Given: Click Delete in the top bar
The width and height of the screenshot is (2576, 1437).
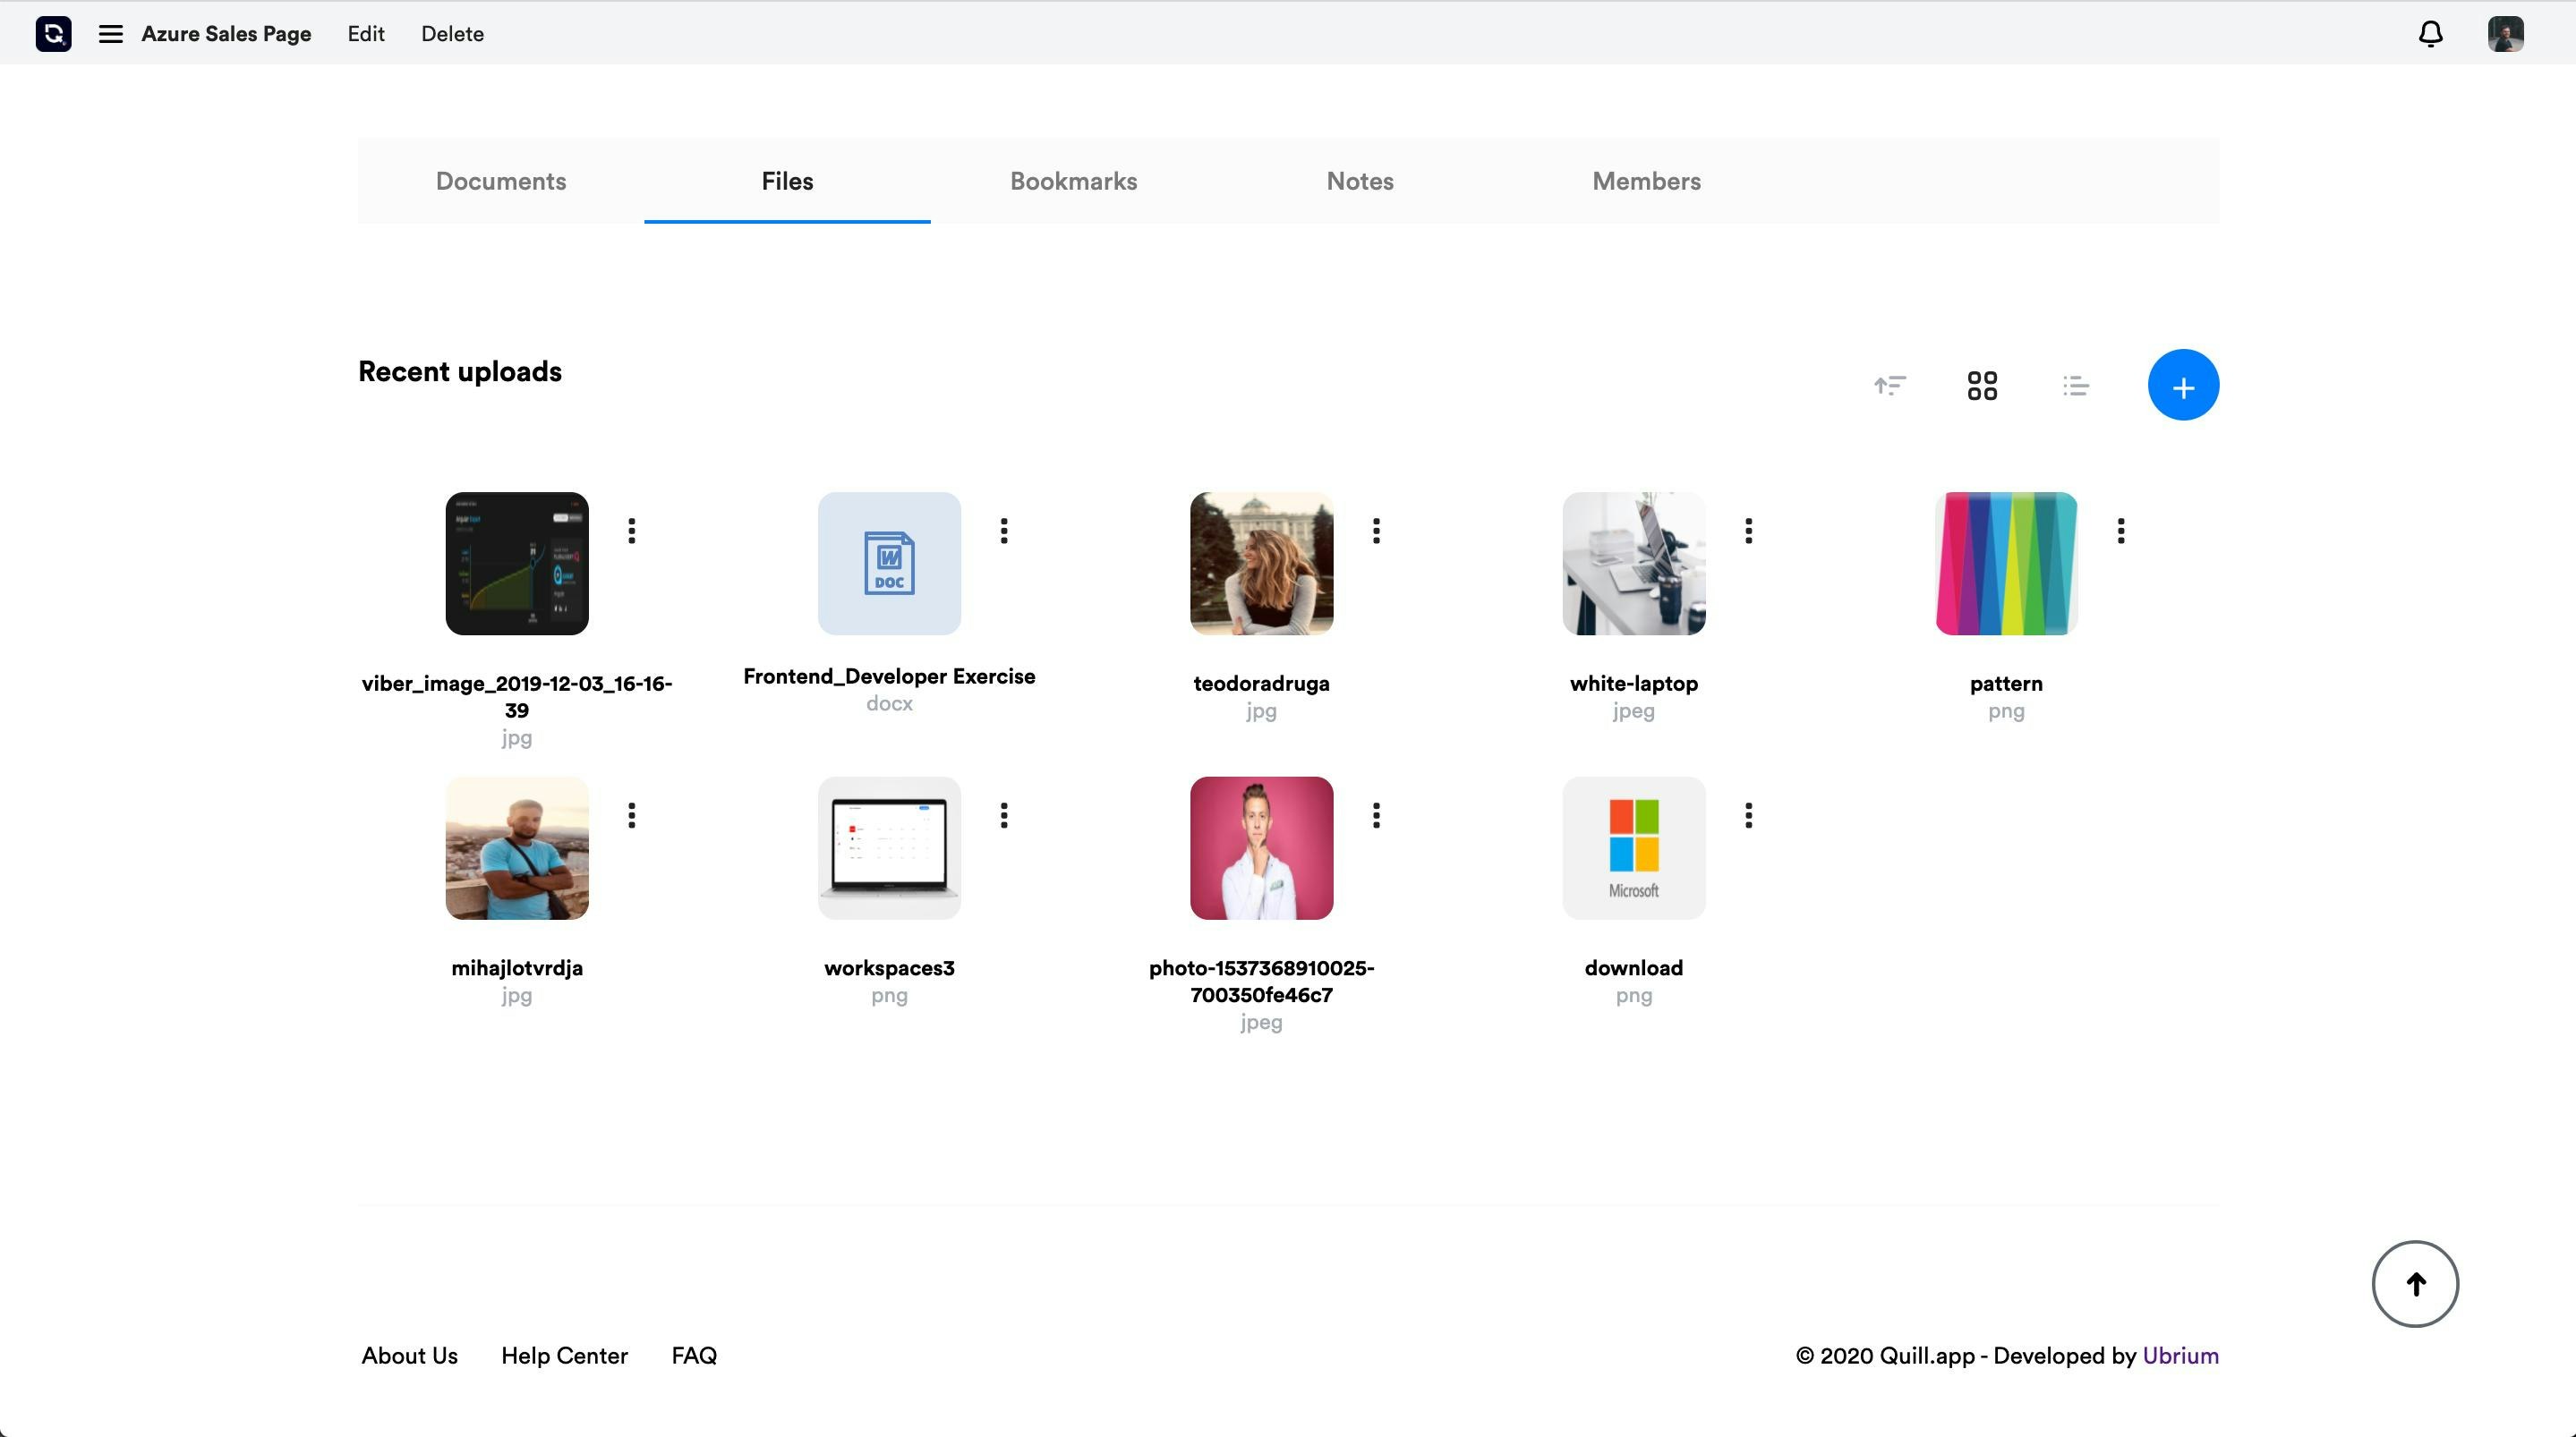Looking at the screenshot, I should 451,33.
